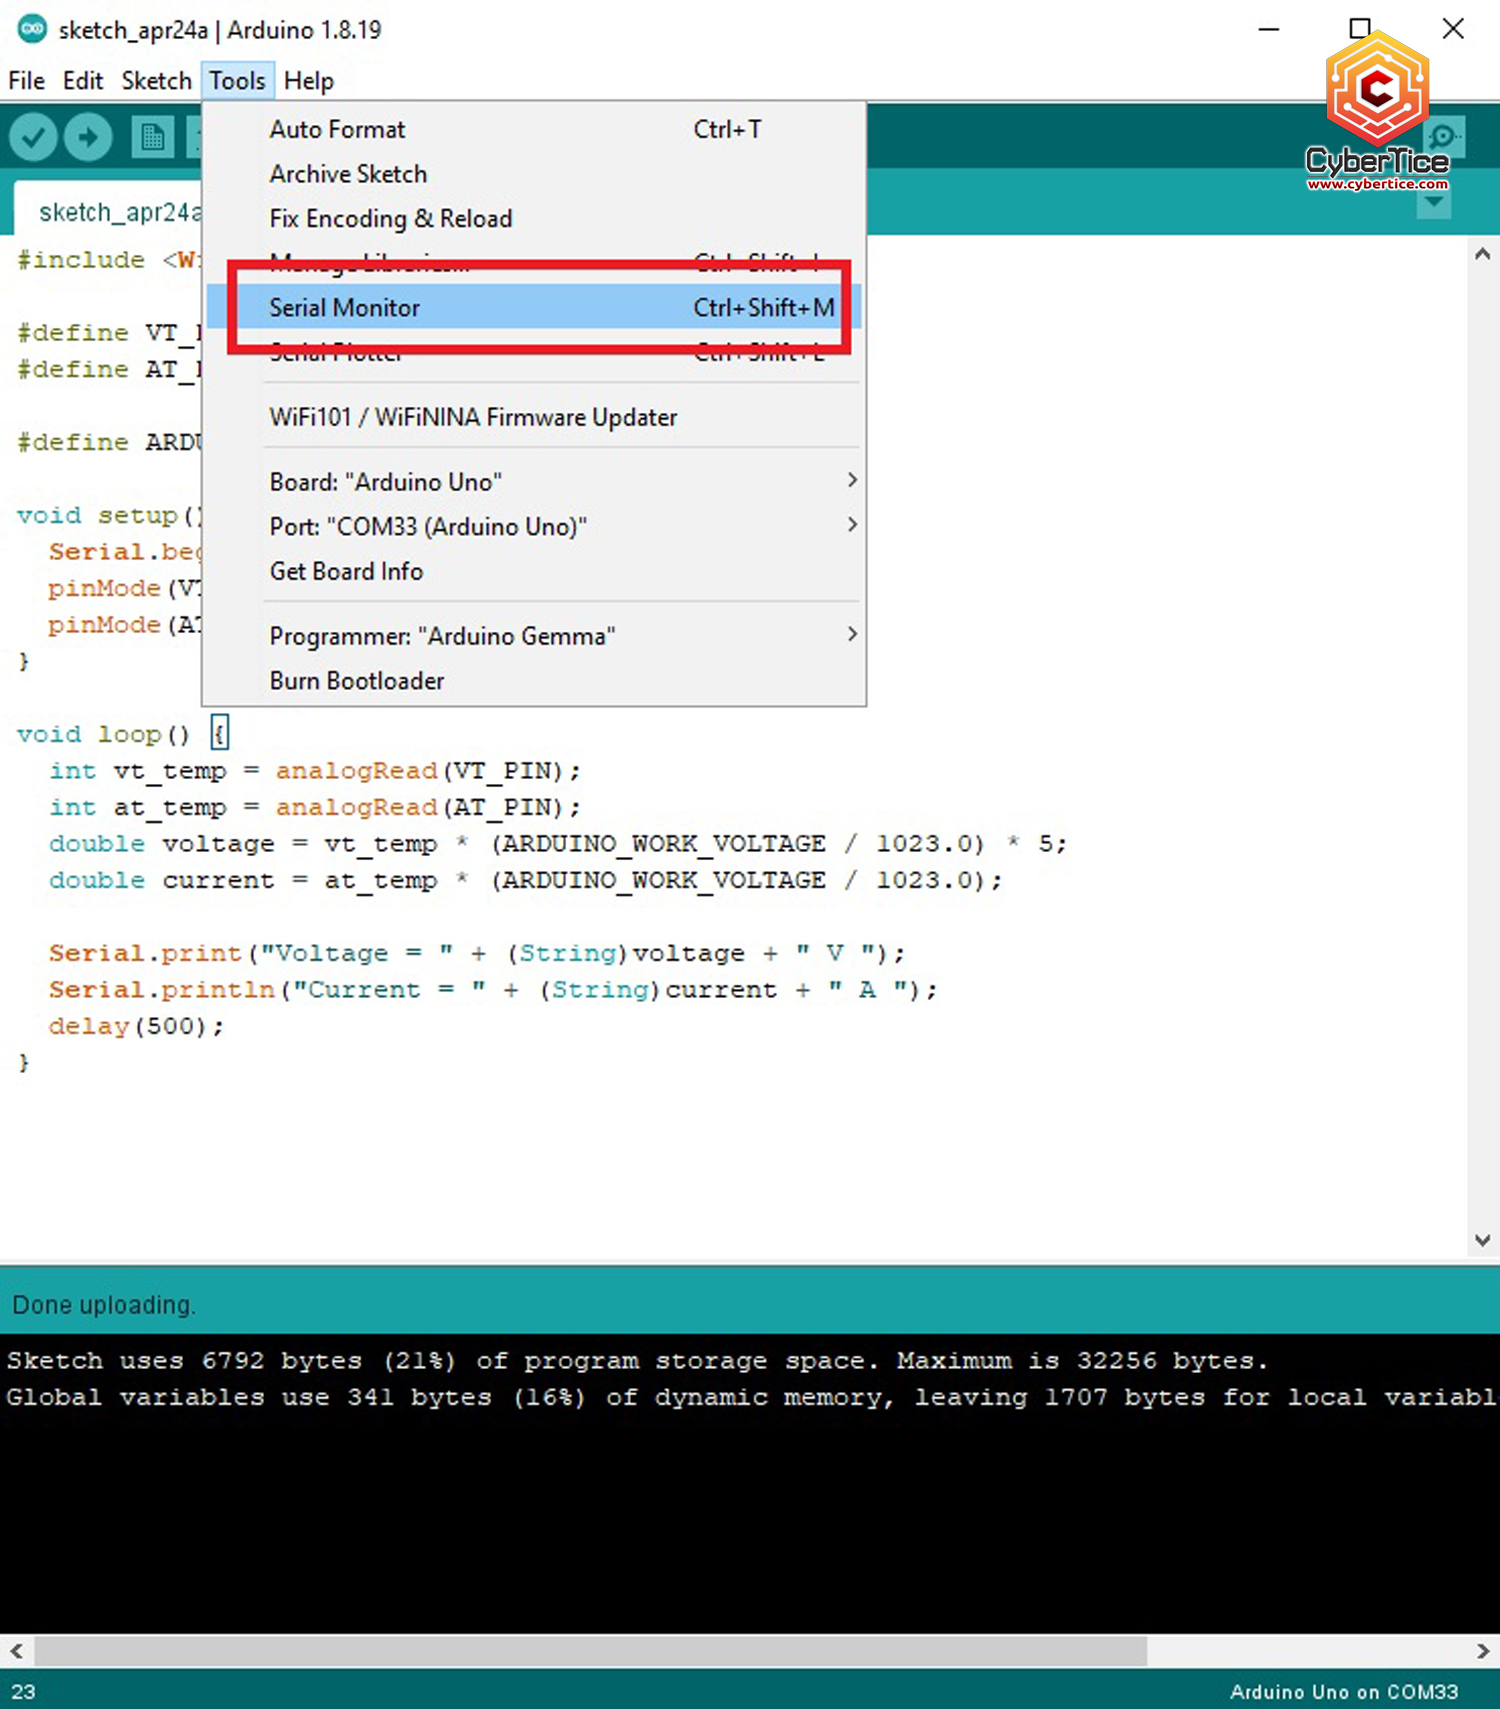Viewport: 1500px width, 1709px height.
Task: Choose Auto Format from Tools menu
Action: (x=534, y=129)
